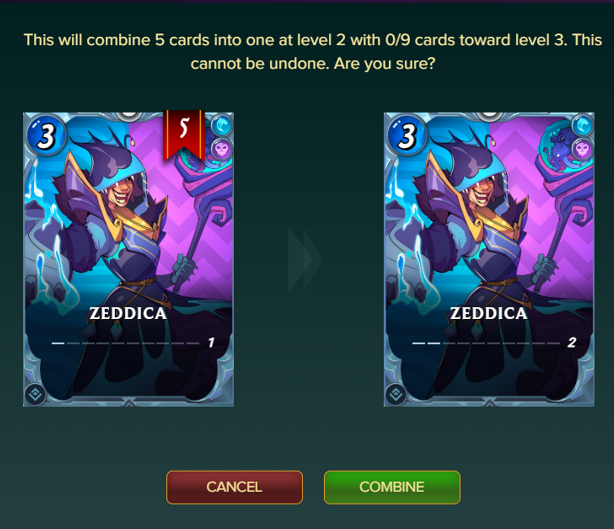Click the skull death icon on right card
Screen dimensions: 614x529
tap(582, 149)
